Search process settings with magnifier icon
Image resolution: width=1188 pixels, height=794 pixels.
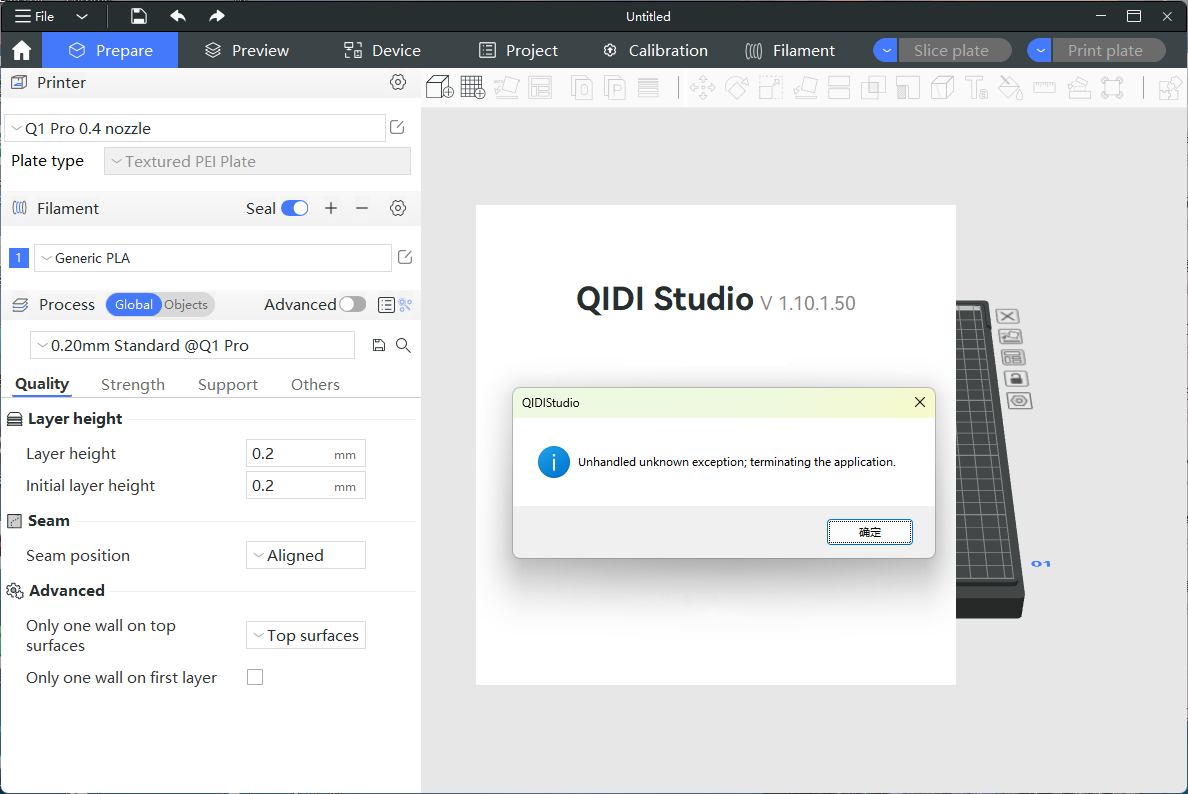[x=403, y=345]
